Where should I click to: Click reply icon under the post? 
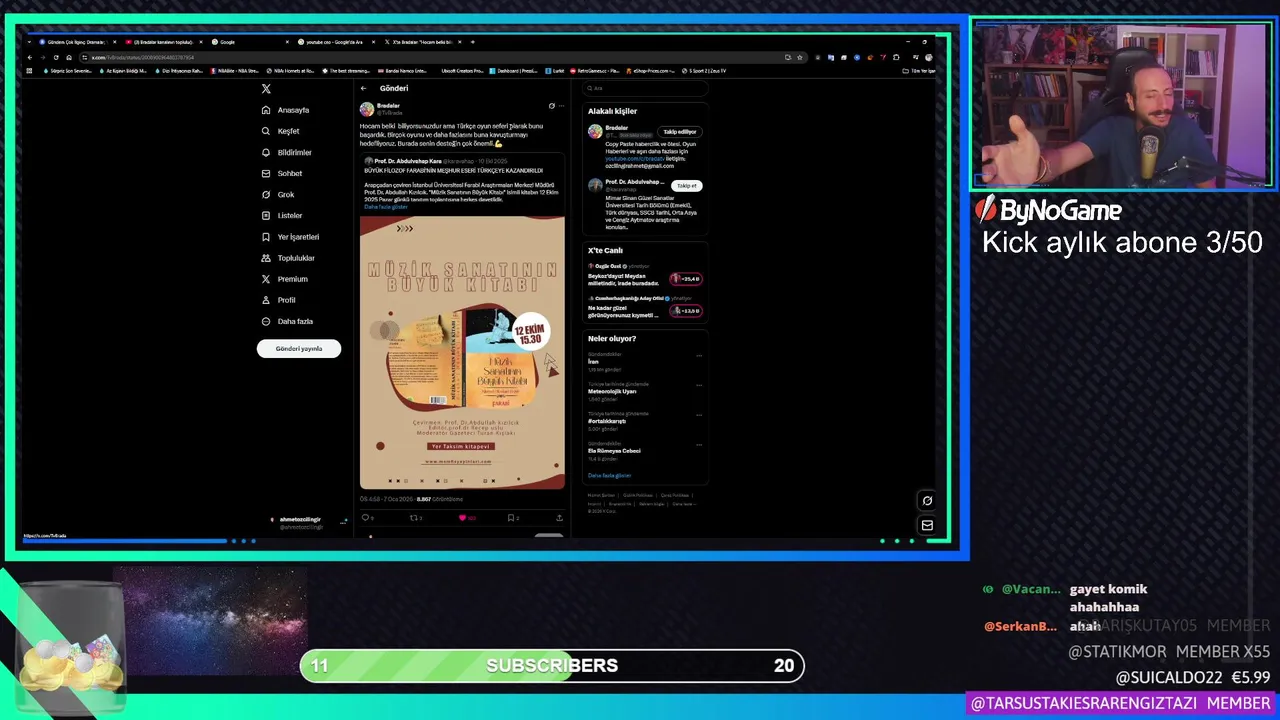(365, 518)
